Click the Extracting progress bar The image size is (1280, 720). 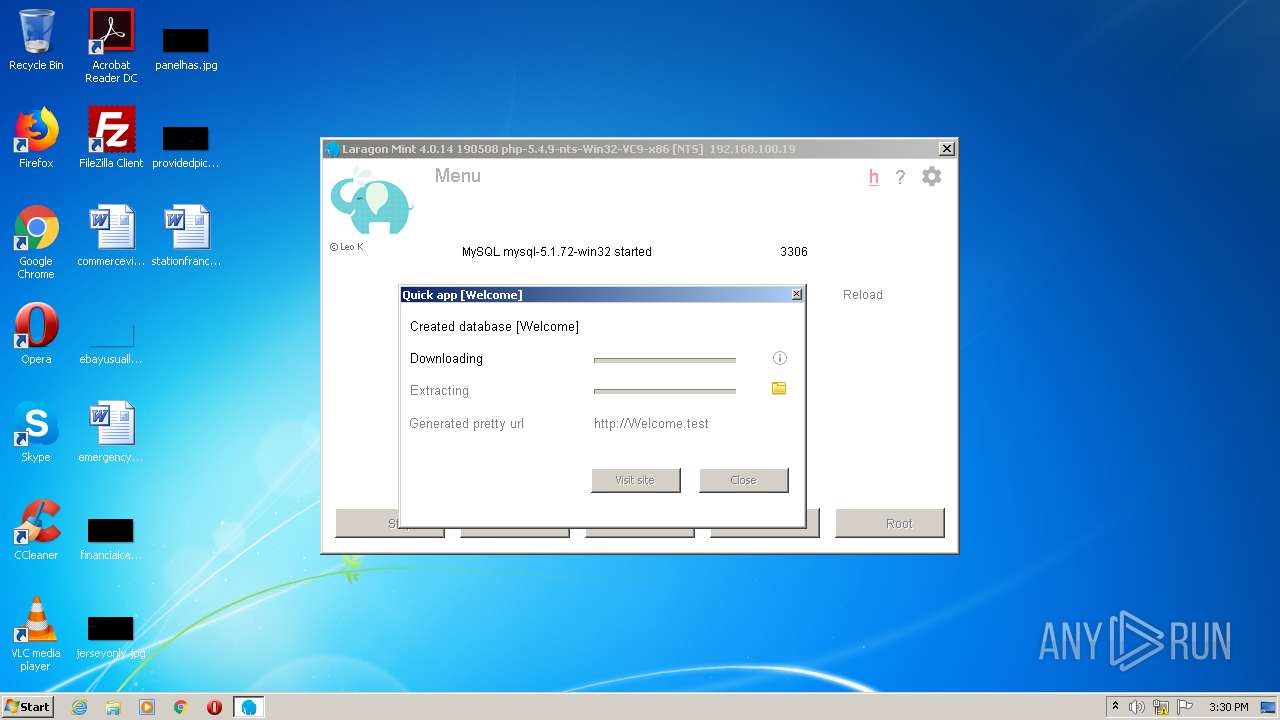pos(664,391)
